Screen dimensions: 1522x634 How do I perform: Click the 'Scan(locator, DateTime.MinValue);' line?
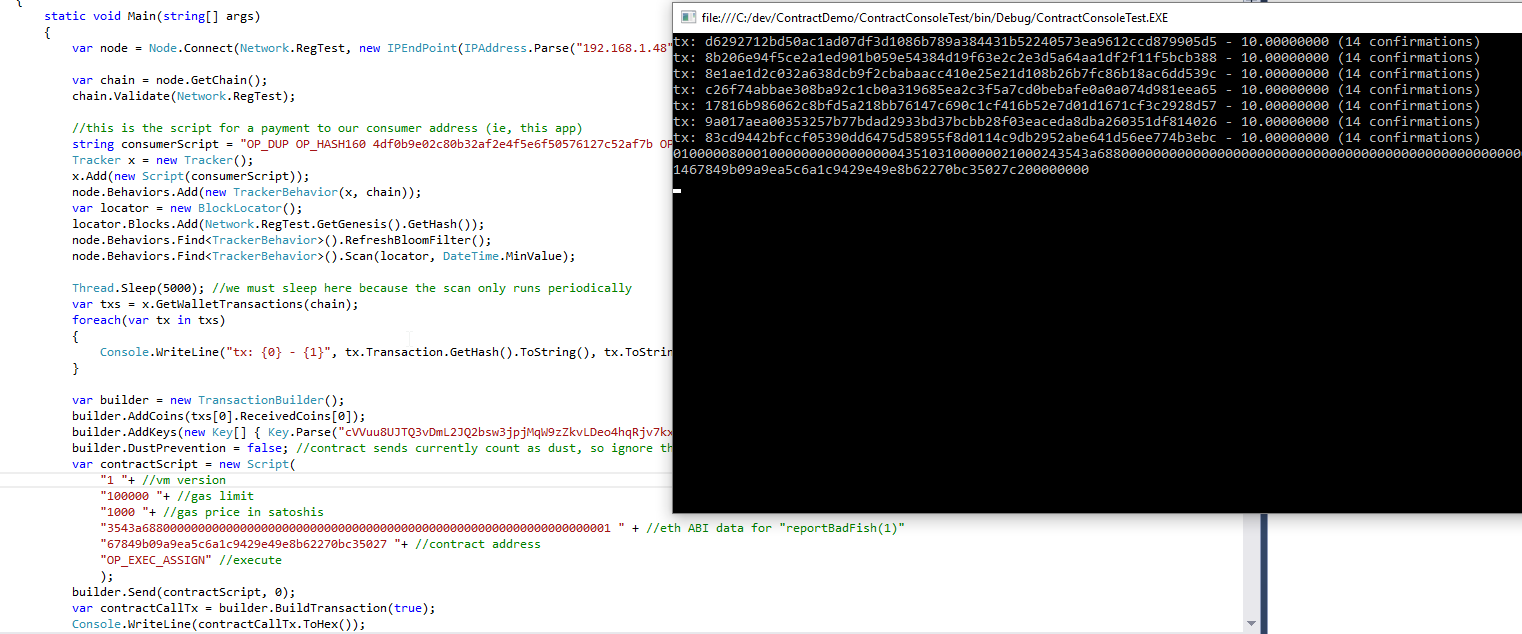[324, 256]
